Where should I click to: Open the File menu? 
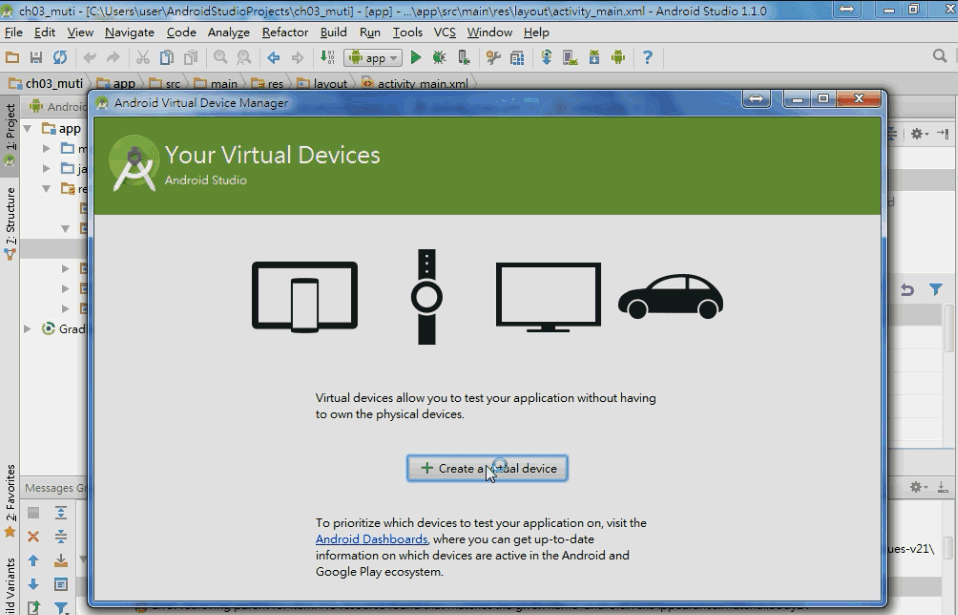[x=13, y=32]
